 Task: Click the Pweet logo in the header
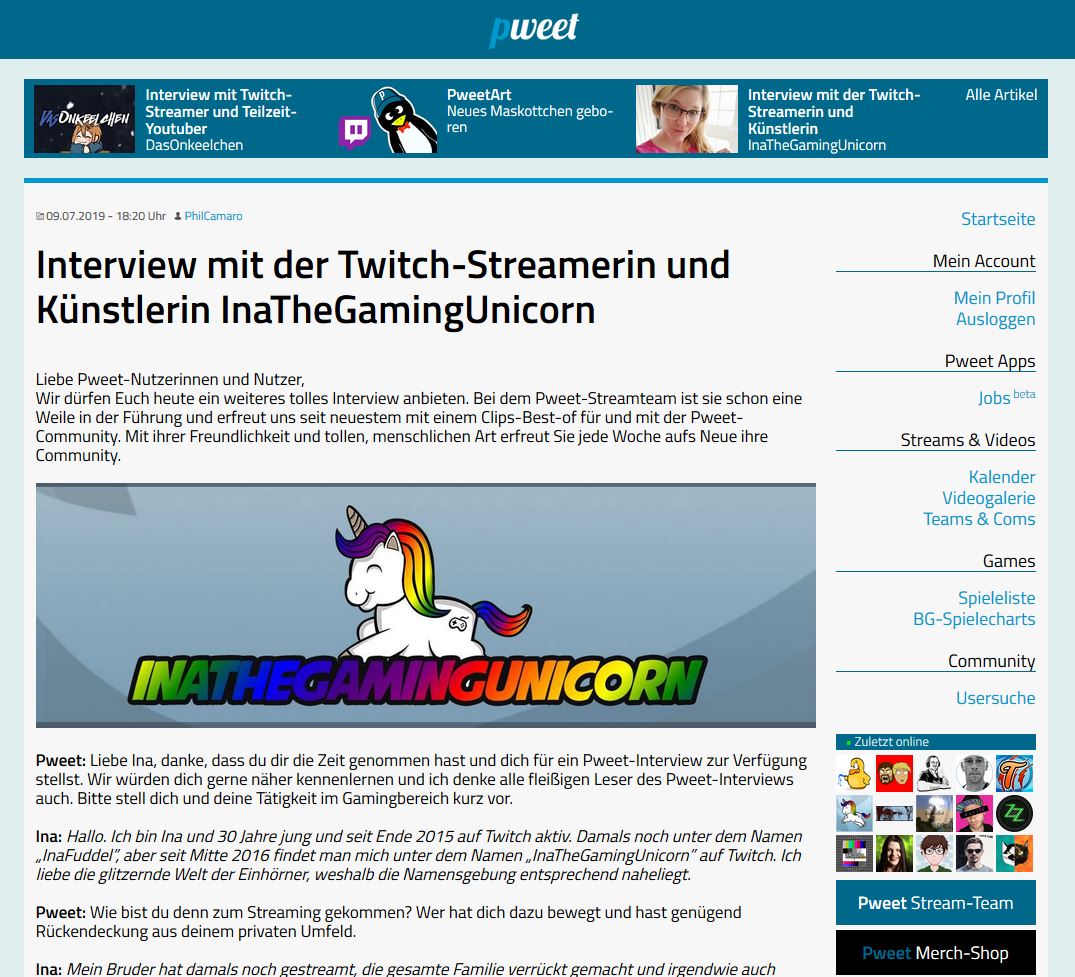point(534,29)
